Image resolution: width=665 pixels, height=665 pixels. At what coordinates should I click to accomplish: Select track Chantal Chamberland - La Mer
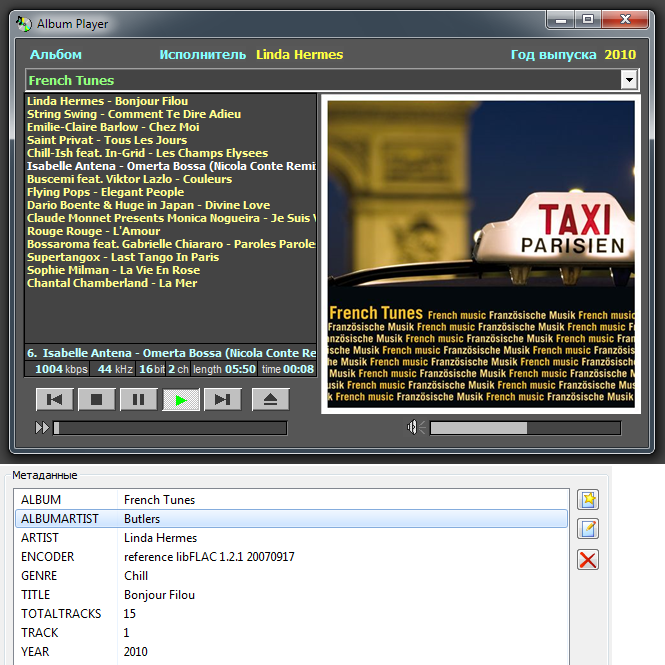point(112,283)
